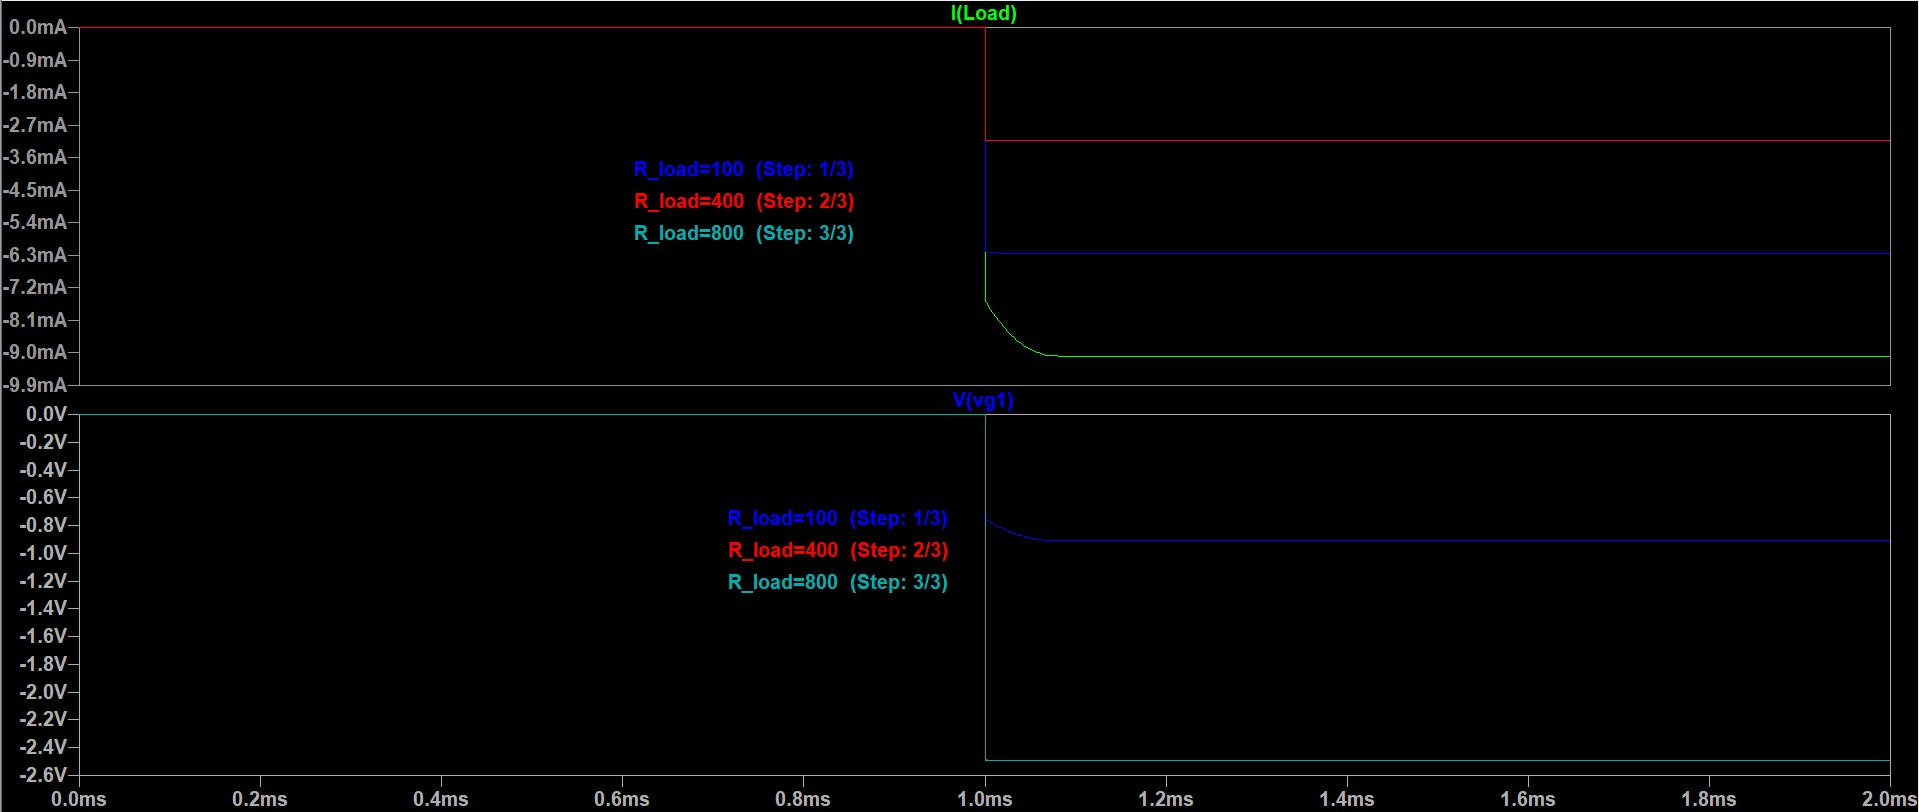Click the -0.4V axis label
The image size is (1919, 812).
click(x=43, y=470)
